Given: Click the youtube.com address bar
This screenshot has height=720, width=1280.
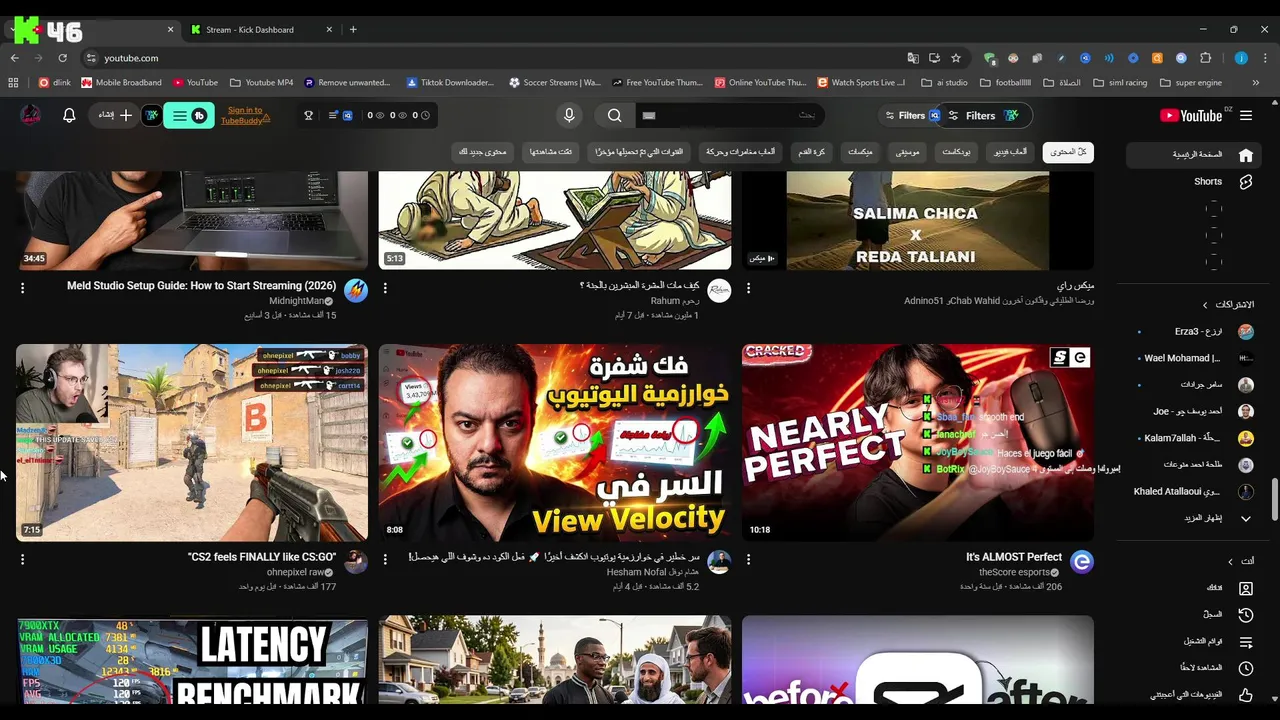Looking at the screenshot, I should pyautogui.click(x=500, y=58).
